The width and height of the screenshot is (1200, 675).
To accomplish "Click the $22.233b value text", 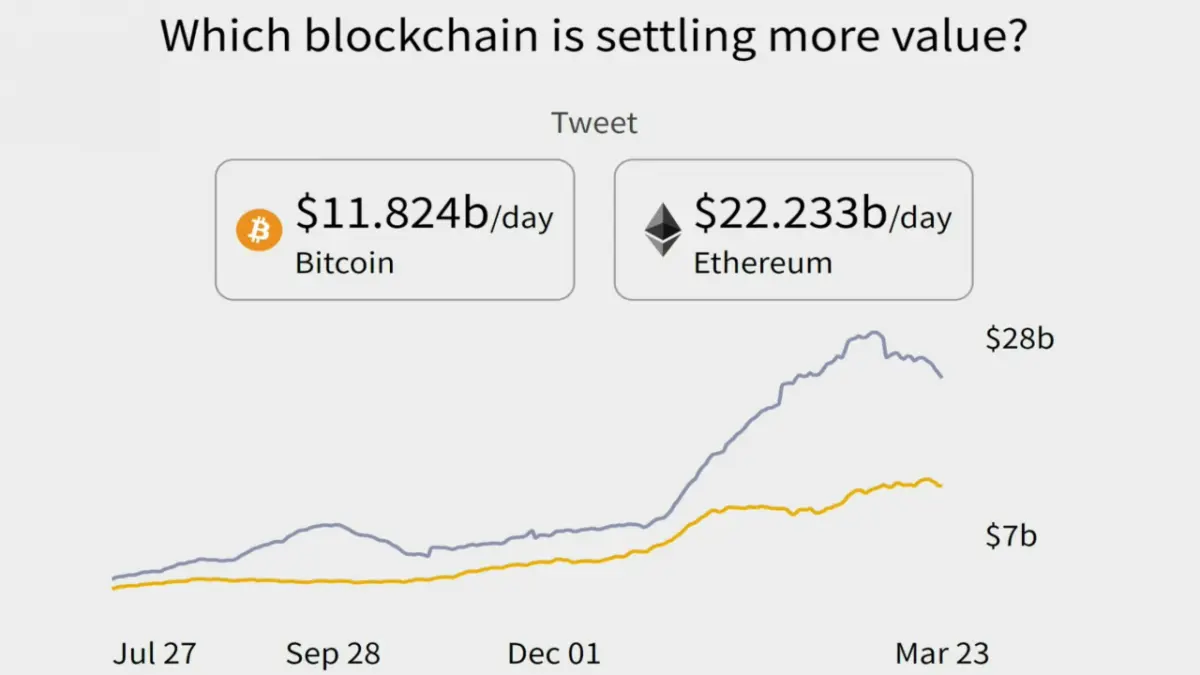I will [x=790, y=213].
